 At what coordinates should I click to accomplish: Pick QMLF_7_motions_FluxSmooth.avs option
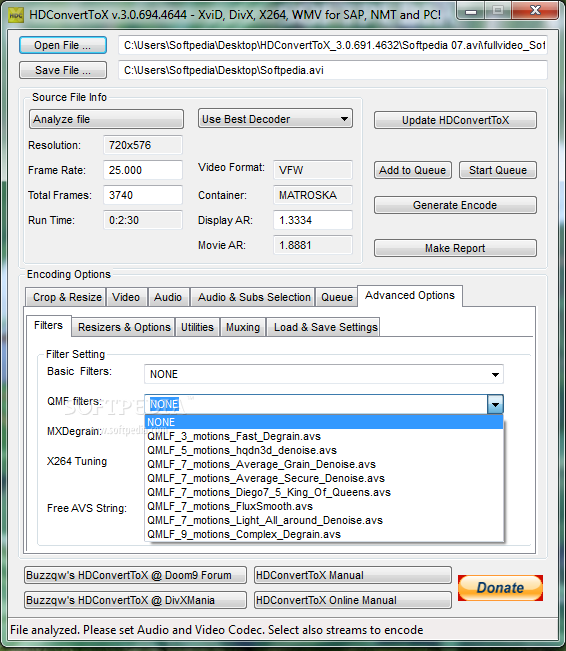[x=324, y=506]
